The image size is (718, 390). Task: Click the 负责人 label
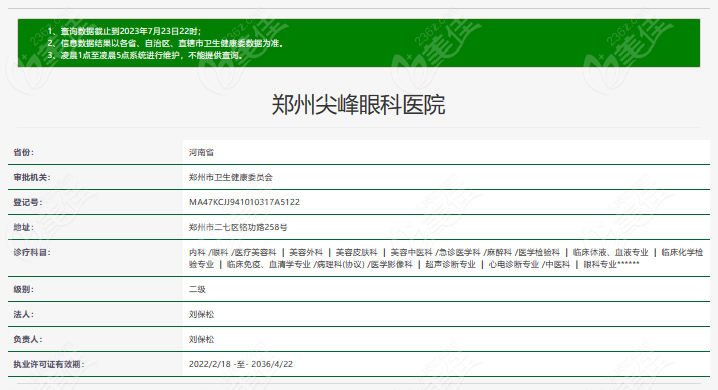[x=27, y=340]
